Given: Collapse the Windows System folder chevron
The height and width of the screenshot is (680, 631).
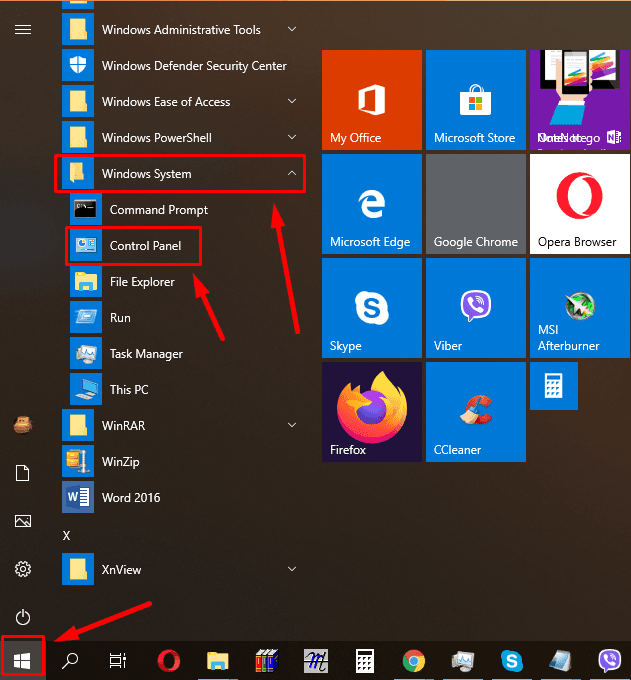Looking at the screenshot, I should tap(292, 173).
